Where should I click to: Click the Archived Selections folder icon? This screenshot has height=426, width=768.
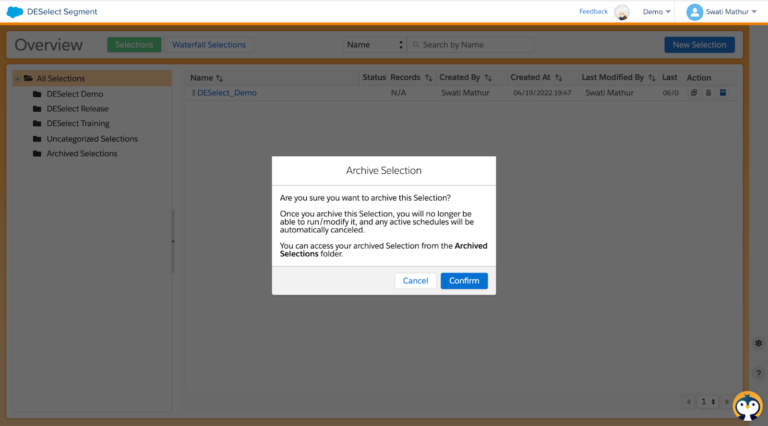(x=37, y=153)
